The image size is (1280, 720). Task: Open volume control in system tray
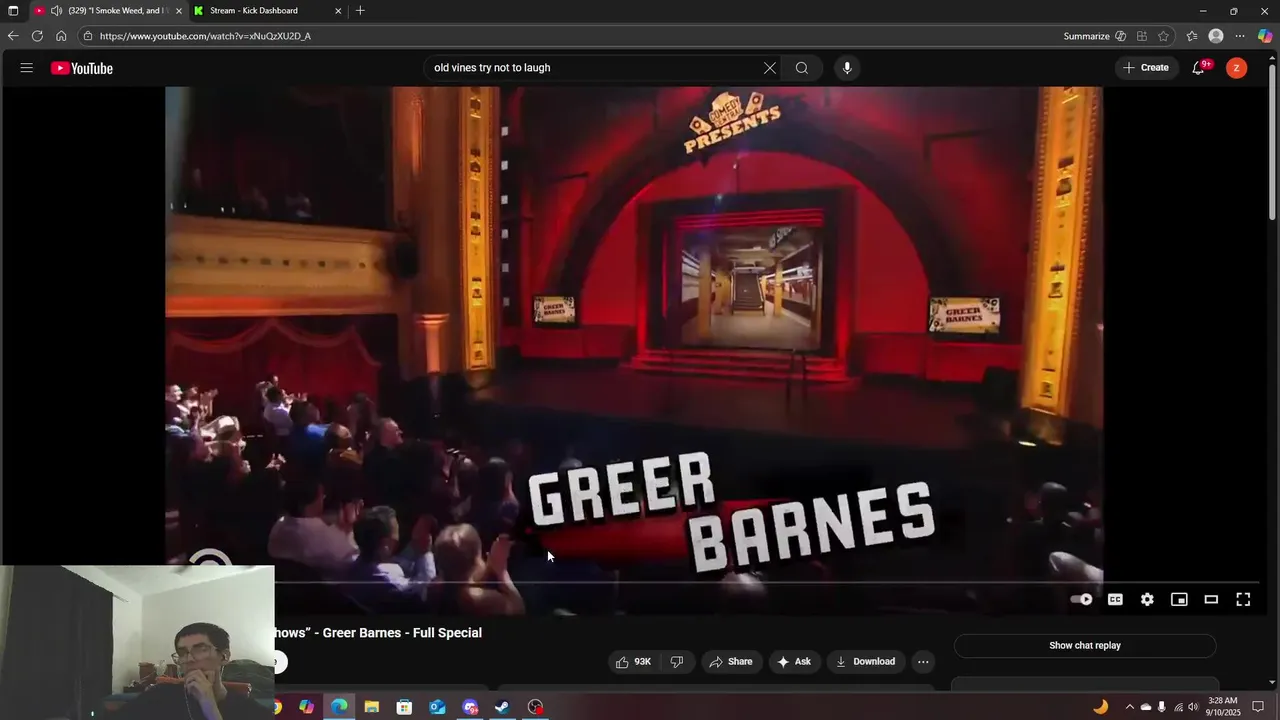point(1193,707)
